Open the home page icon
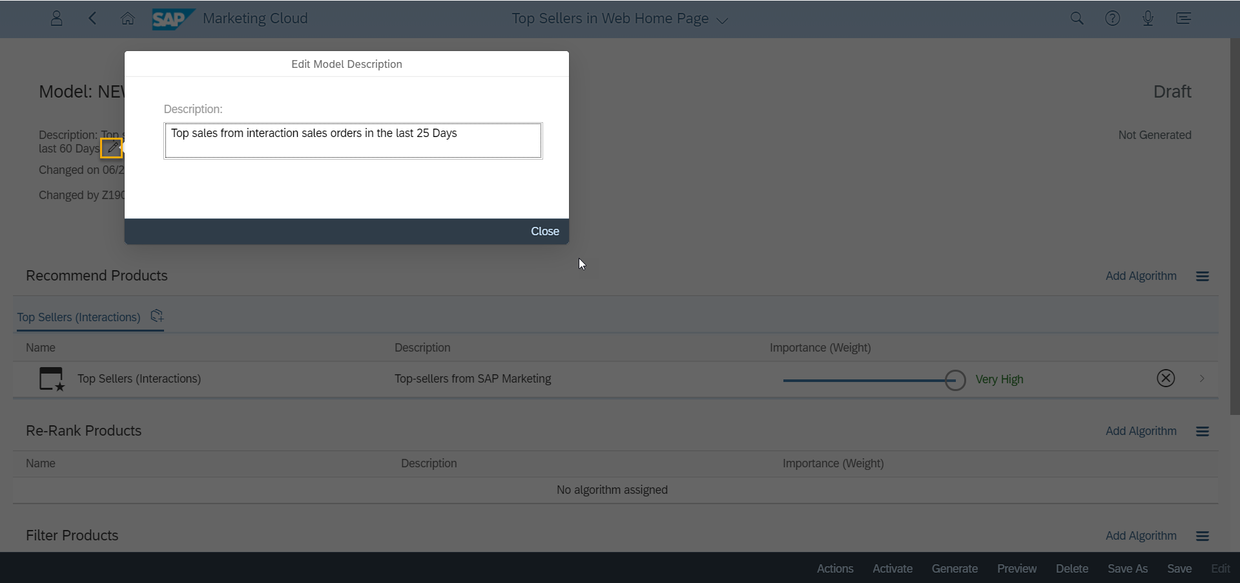This screenshot has height=583, width=1240. point(127,18)
